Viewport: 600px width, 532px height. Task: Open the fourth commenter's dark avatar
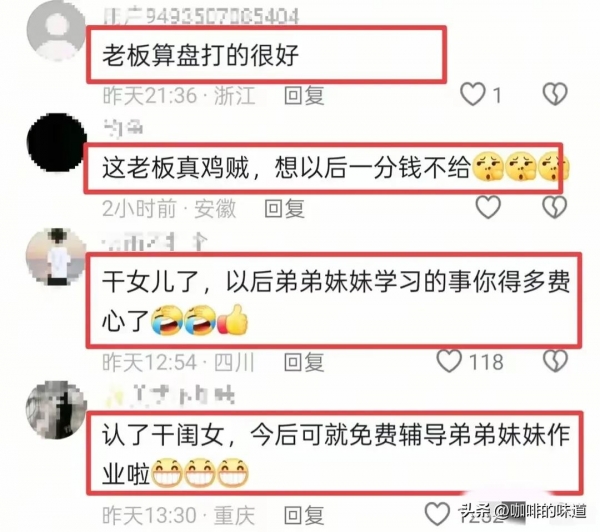click(56, 410)
